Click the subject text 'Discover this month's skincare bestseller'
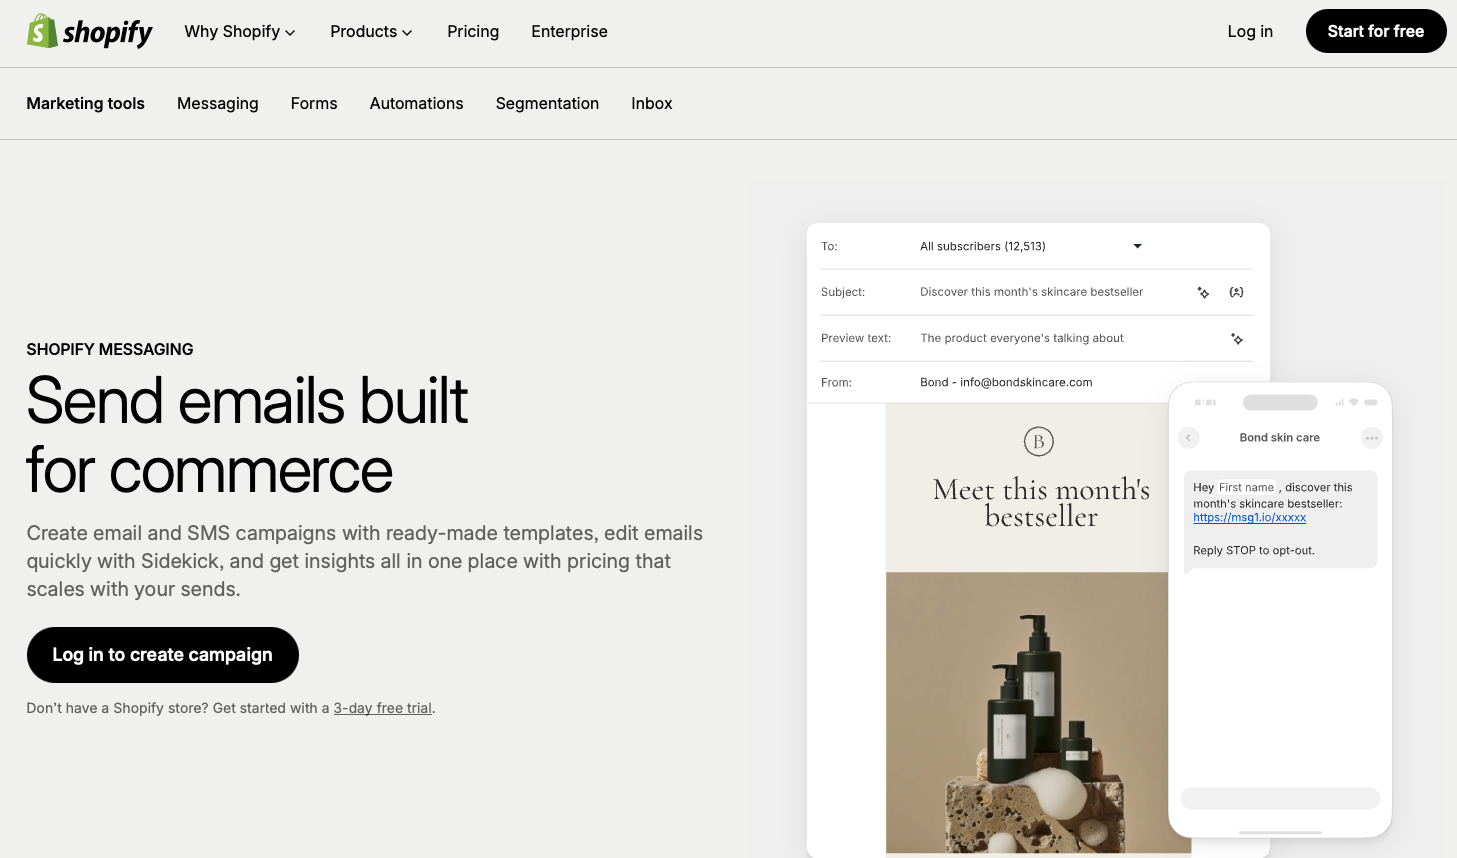This screenshot has width=1457, height=858. click(1031, 292)
